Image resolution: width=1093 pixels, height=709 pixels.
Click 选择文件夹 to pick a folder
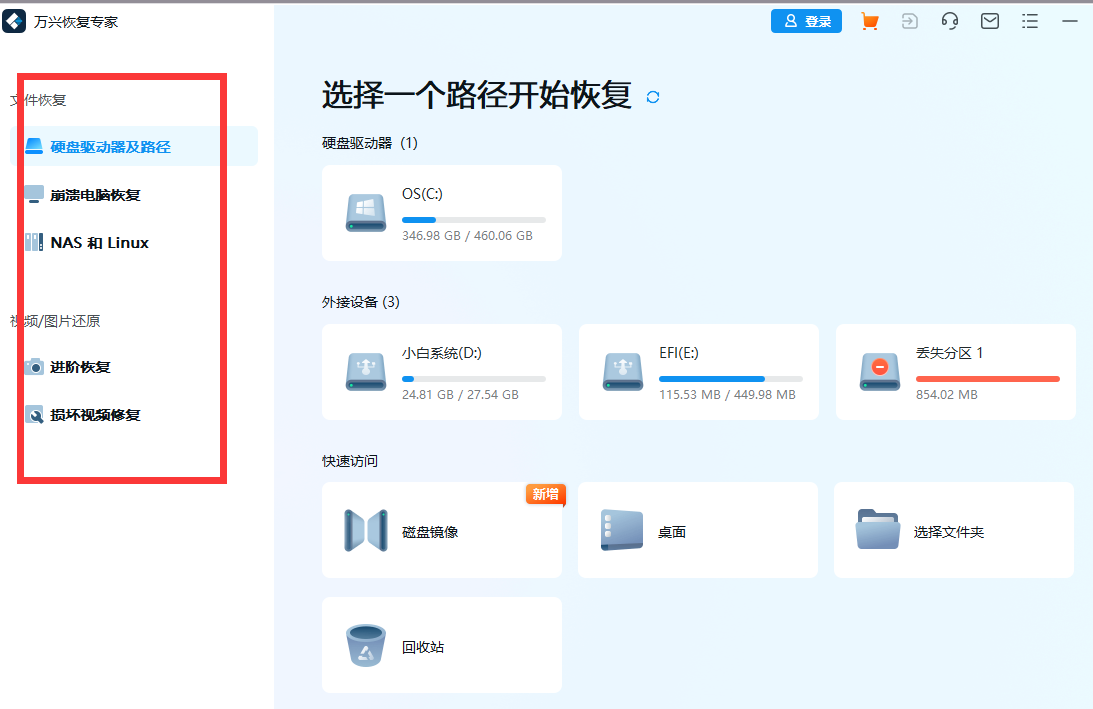pos(954,530)
